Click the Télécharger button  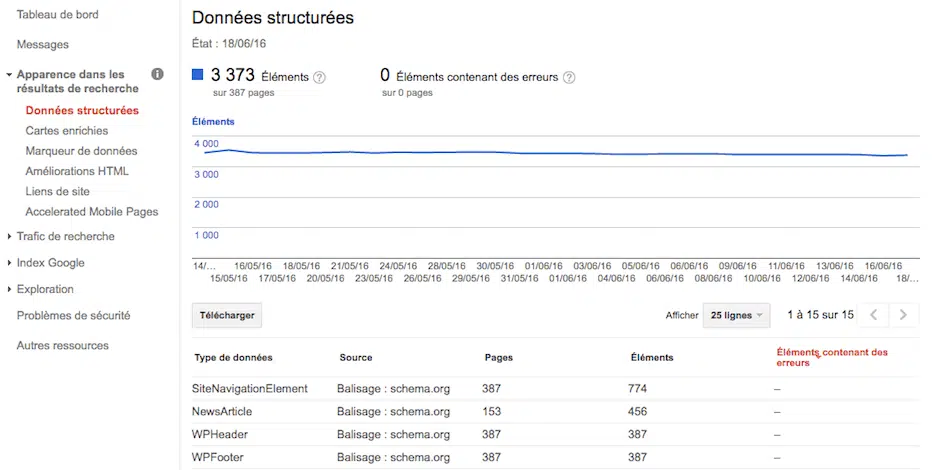click(227, 315)
